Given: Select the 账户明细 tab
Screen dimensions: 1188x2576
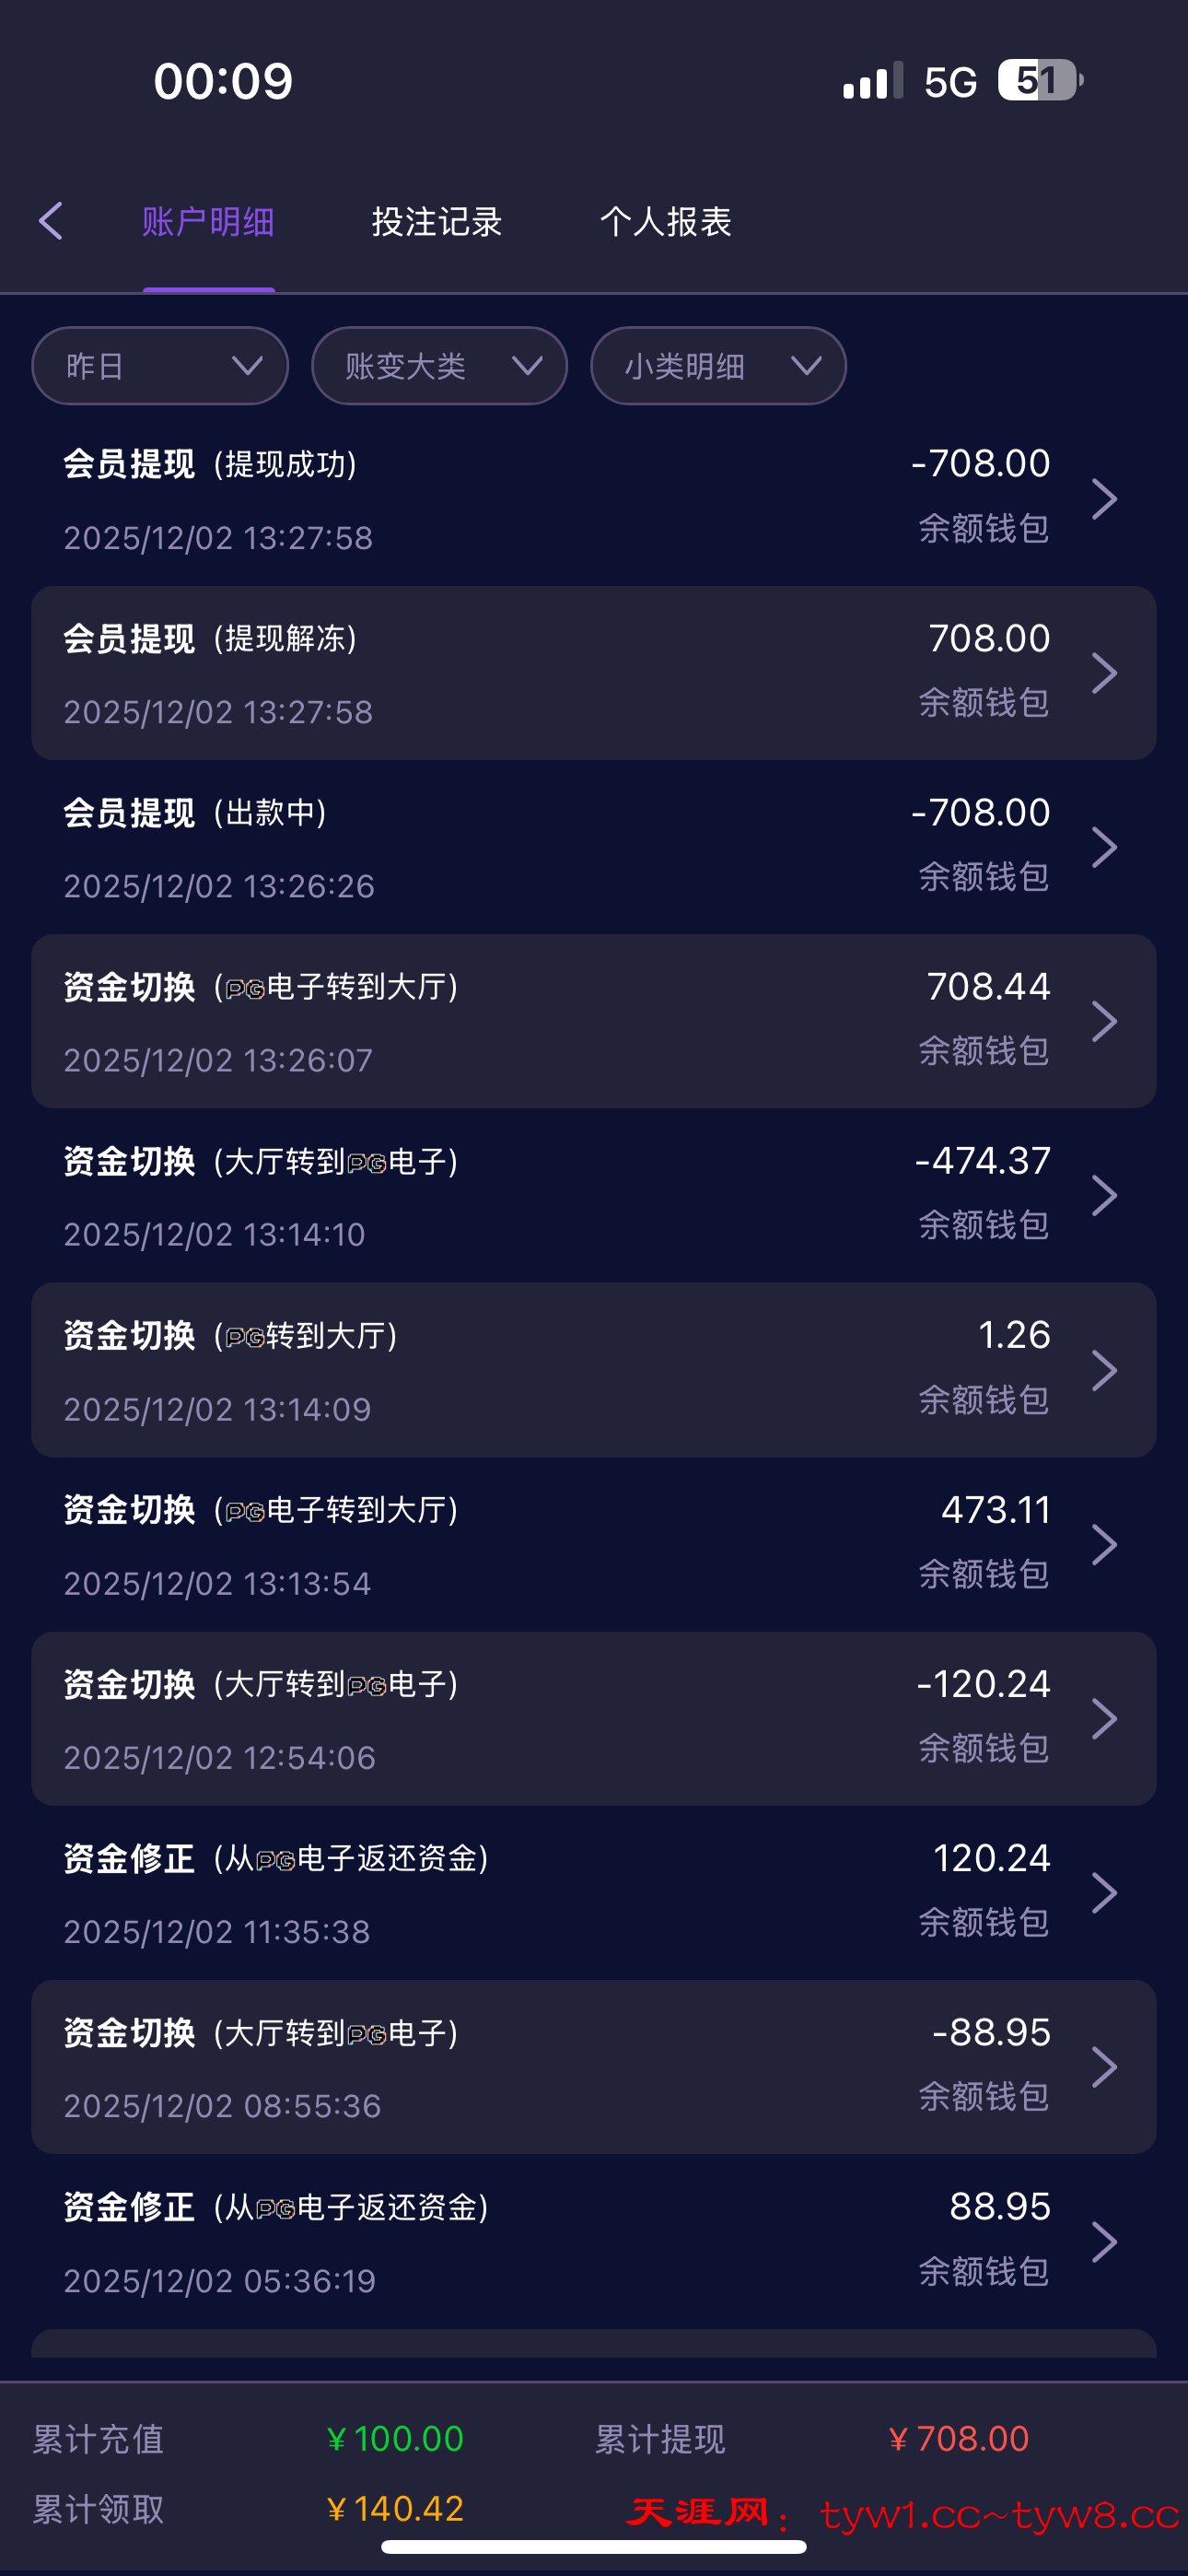Looking at the screenshot, I should (x=208, y=222).
